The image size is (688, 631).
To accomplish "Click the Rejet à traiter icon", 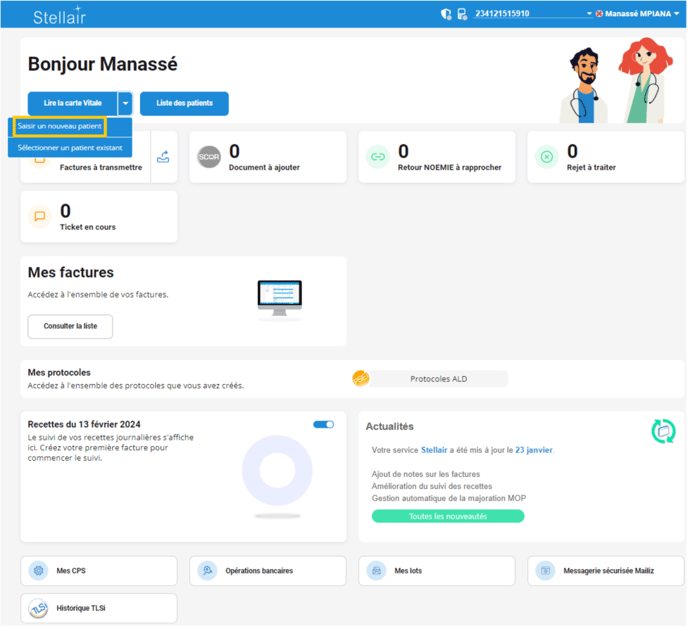I will pyautogui.click(x=546, y=157).
